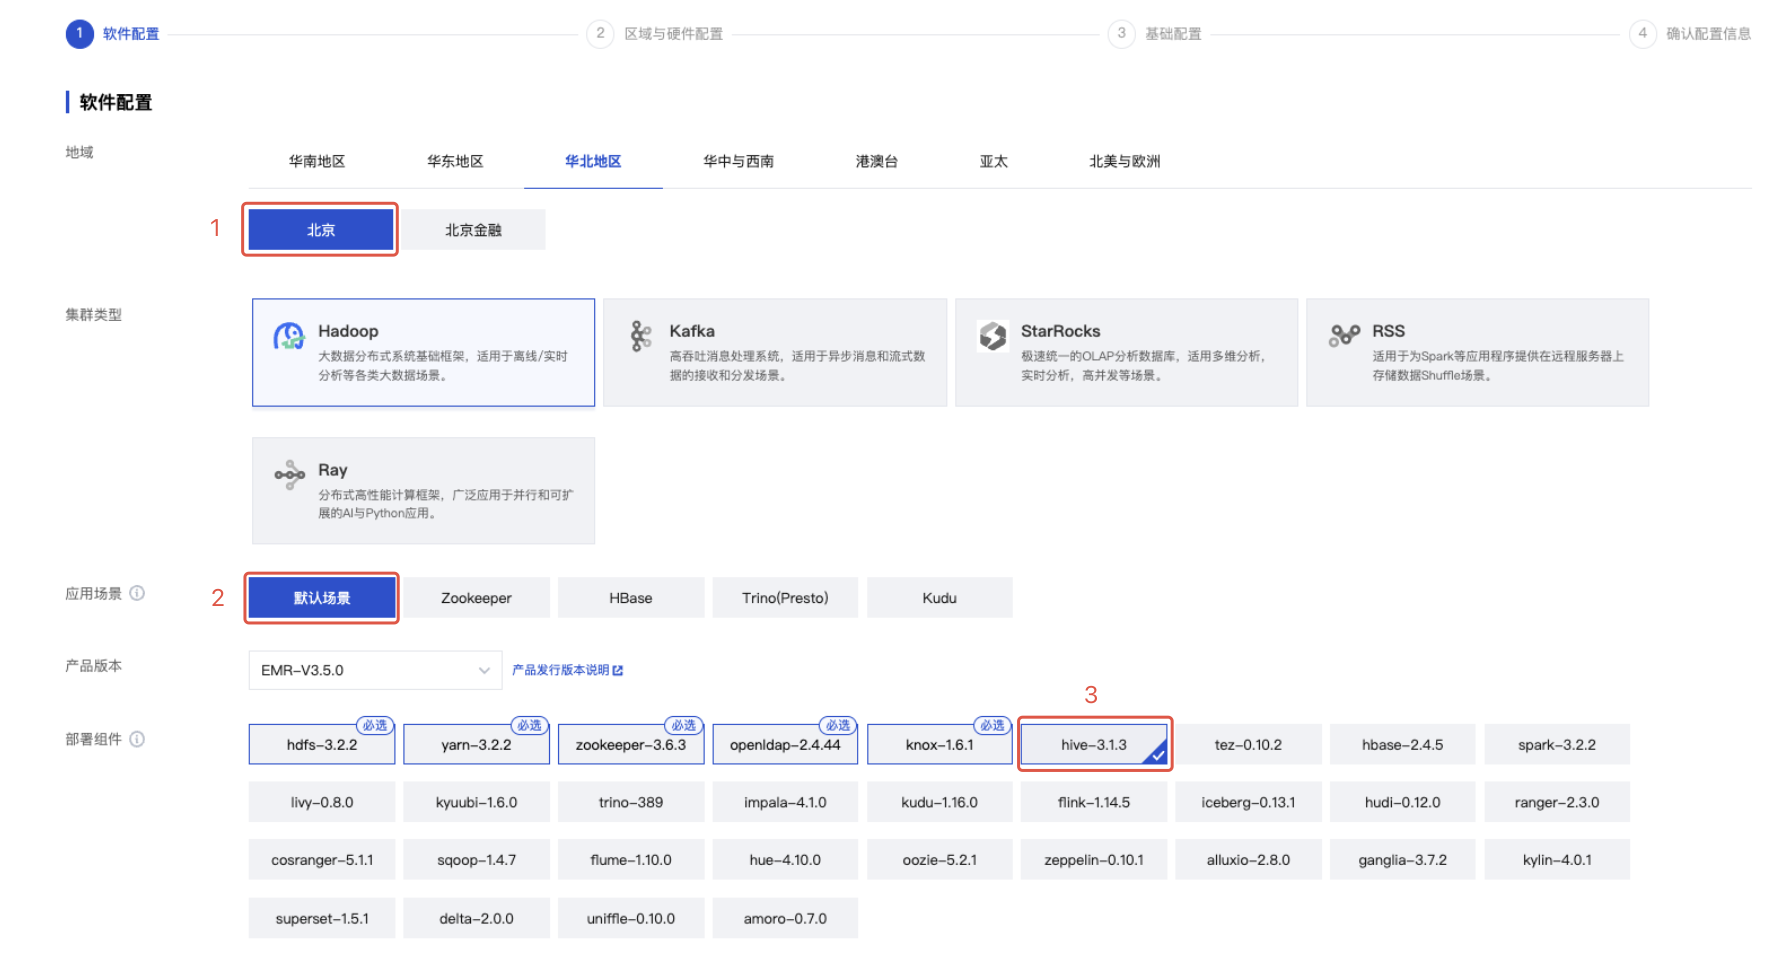Choose the 北京金融 zone button
Image resolution: width=1778 pixels, height=958 pixels.
pyautogui.click(x=473, y=230)
